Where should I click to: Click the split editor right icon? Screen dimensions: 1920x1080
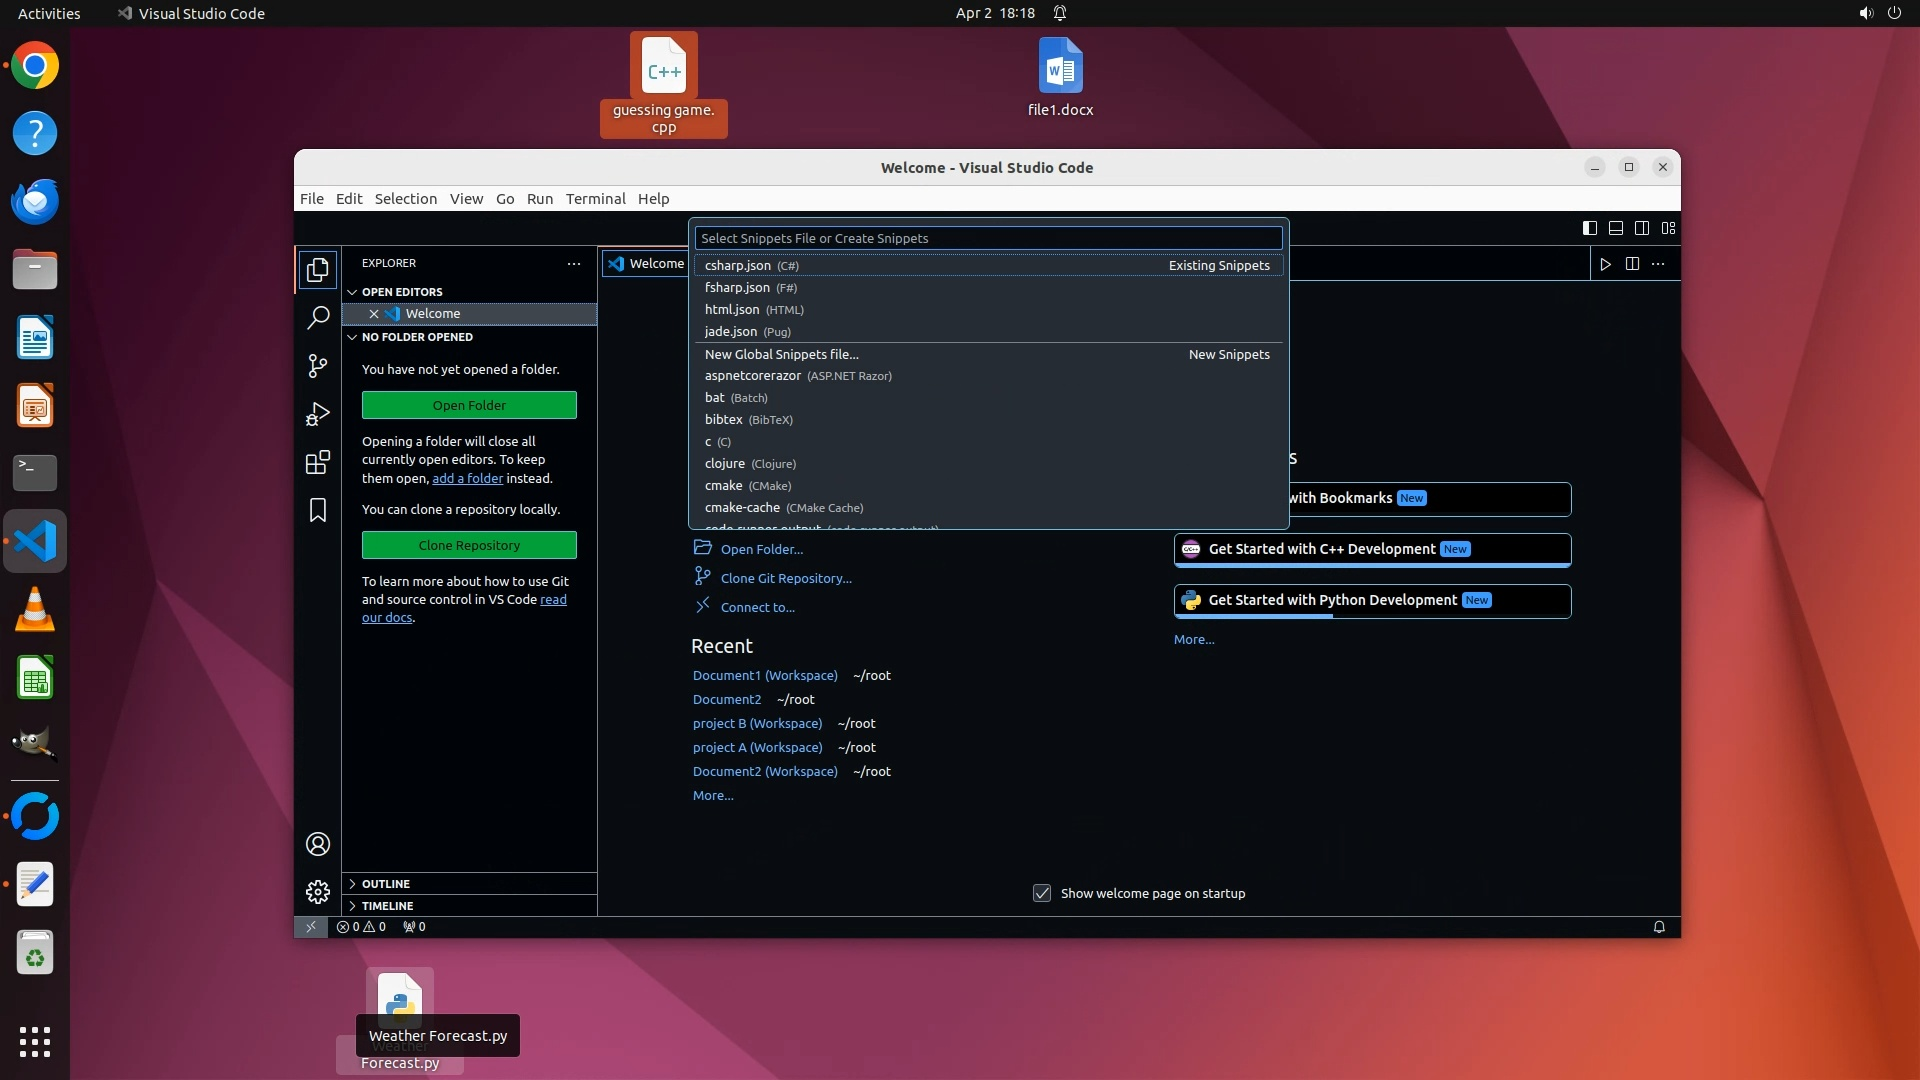(x=1632, y=264)
